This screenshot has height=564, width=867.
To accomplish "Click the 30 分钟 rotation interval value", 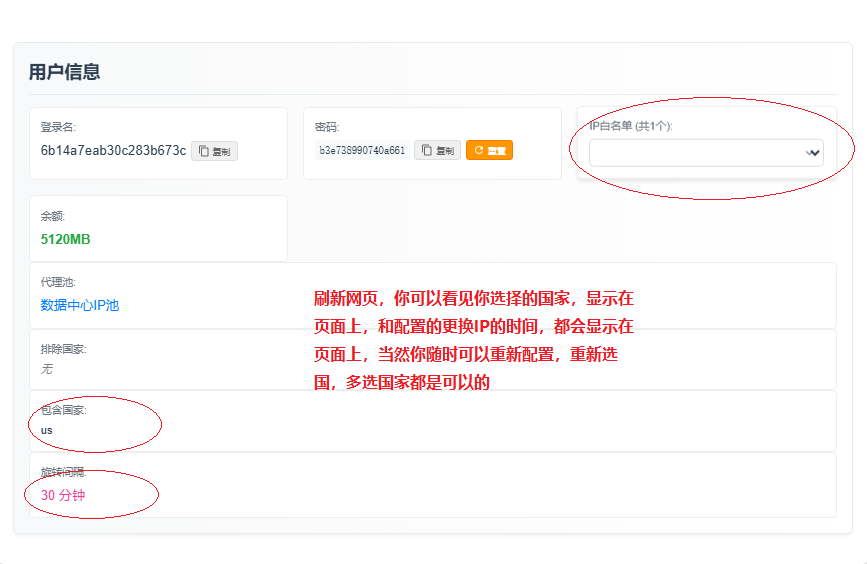I will click(64, 495).
